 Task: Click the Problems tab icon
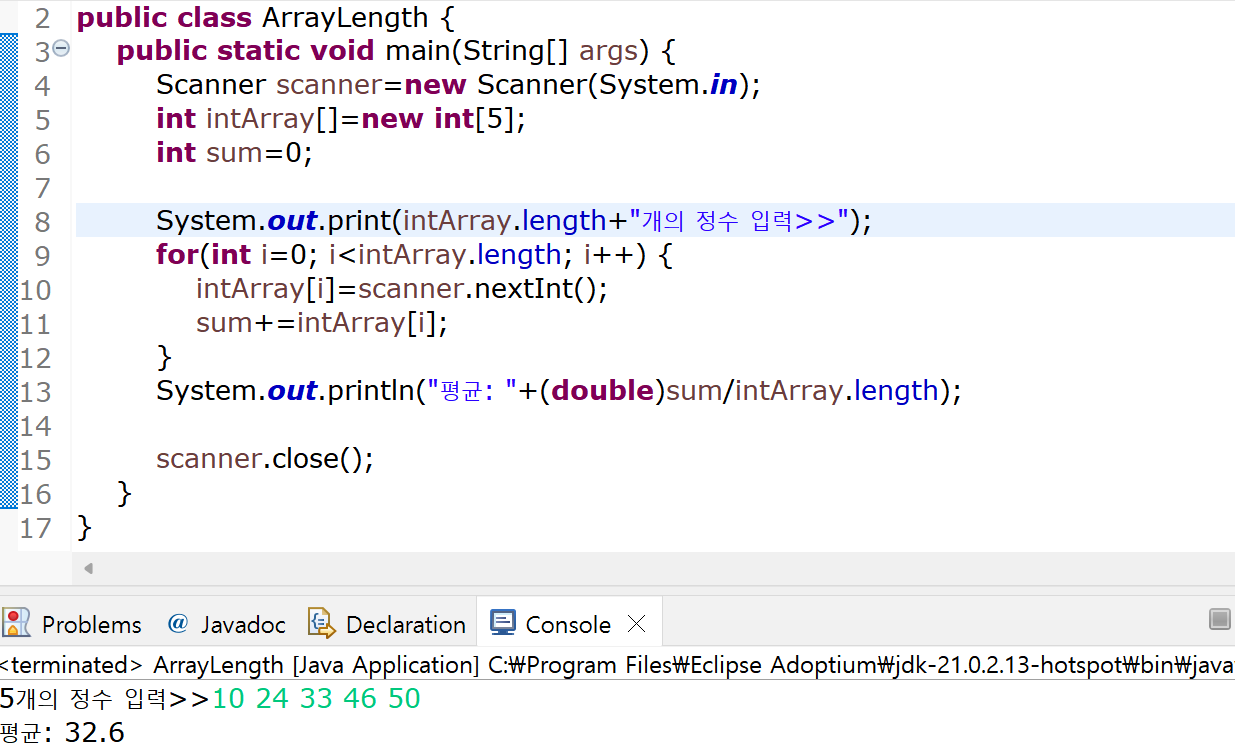(x=16, y=623)
